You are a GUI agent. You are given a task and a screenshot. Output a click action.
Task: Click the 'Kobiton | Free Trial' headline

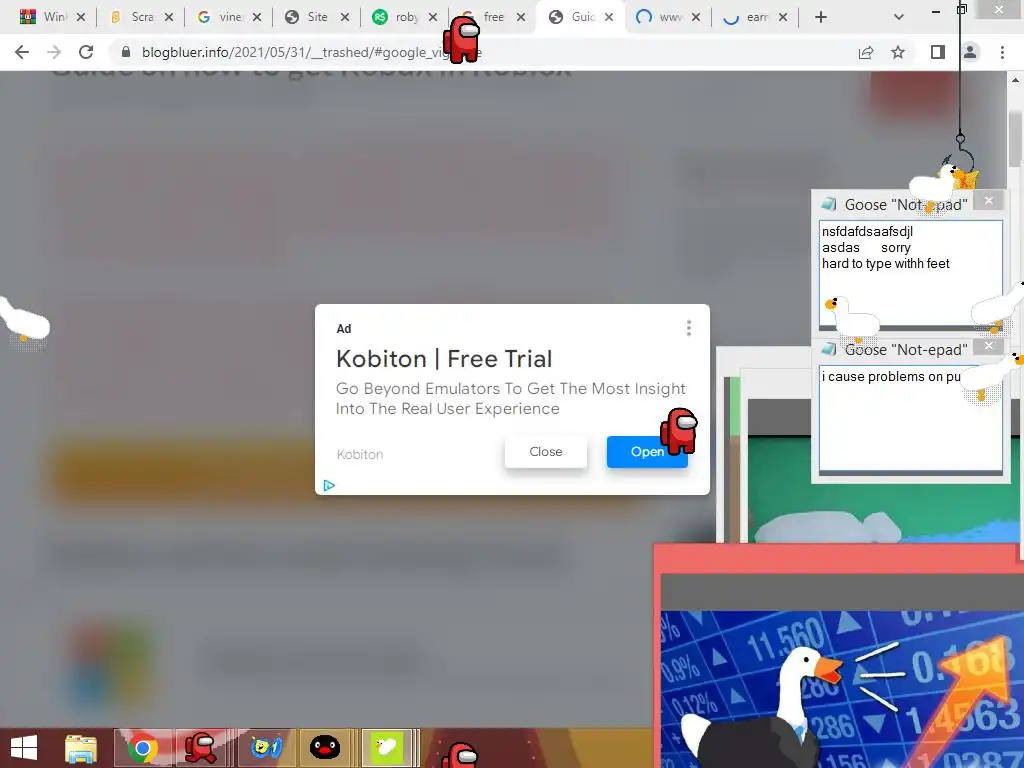(x=444, y=359)
